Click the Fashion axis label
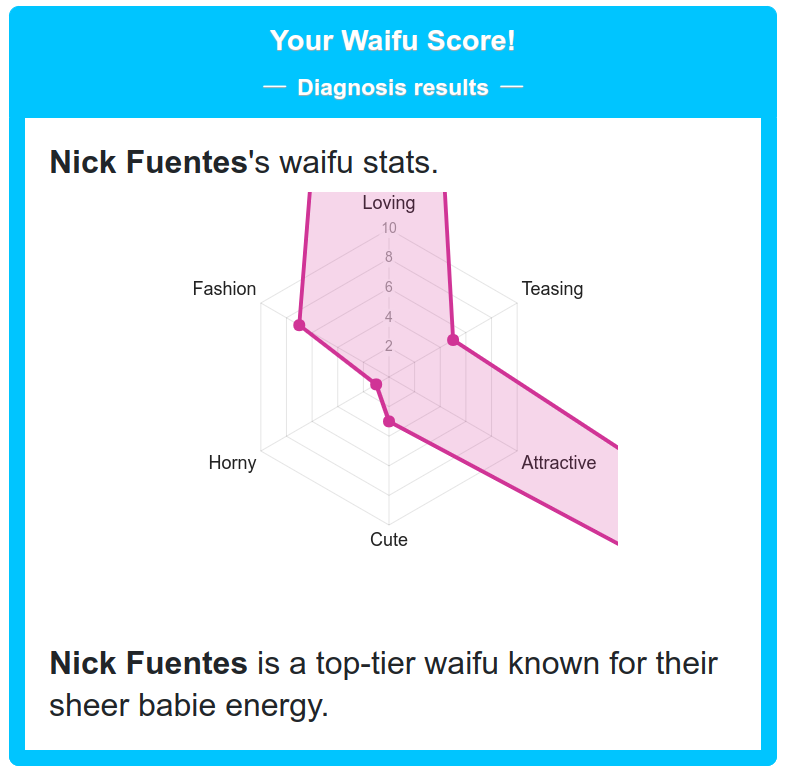Screen dimensions: 786x779 (224, 289)
